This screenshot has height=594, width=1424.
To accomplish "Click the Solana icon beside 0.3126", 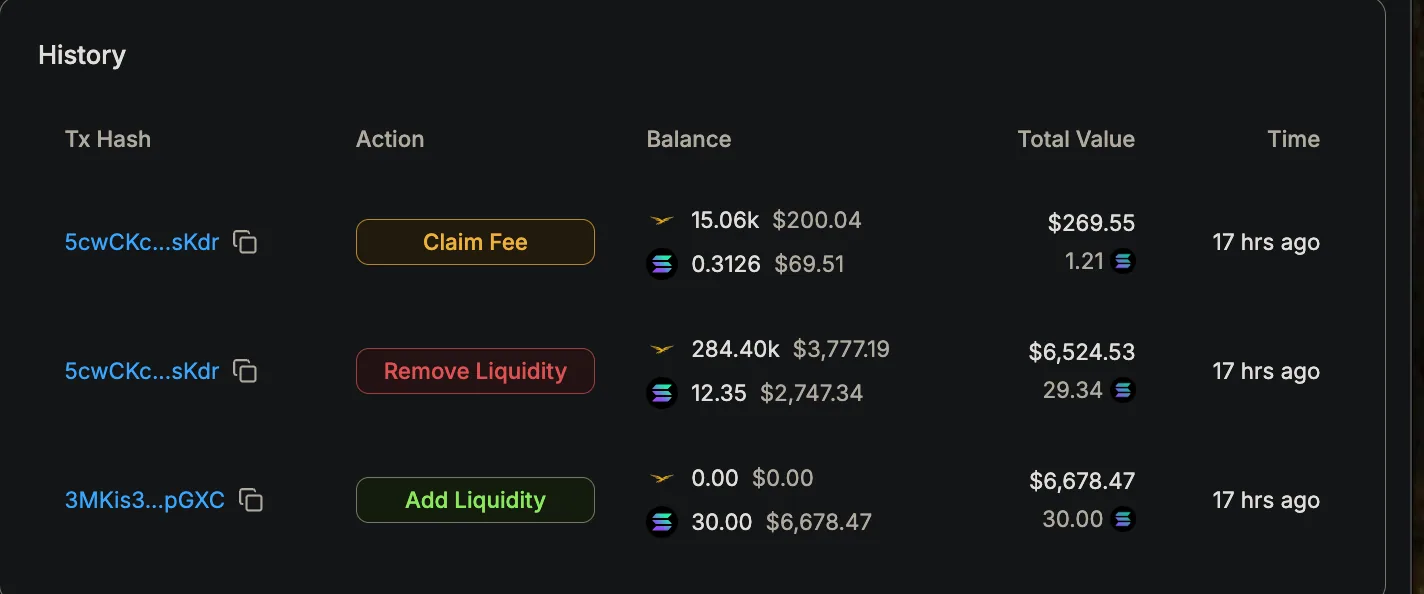I will 661,264.
